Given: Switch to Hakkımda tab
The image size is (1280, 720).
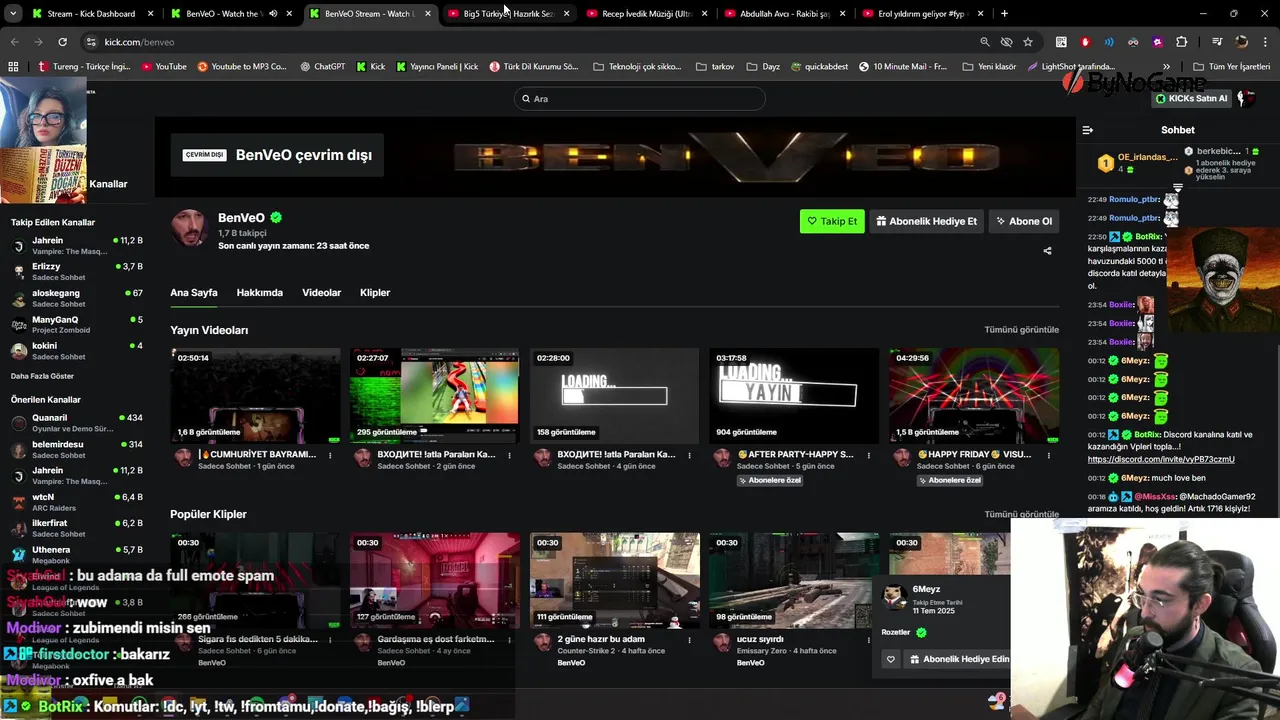Looking at the screenshot, I should click(x=259, y=293).
